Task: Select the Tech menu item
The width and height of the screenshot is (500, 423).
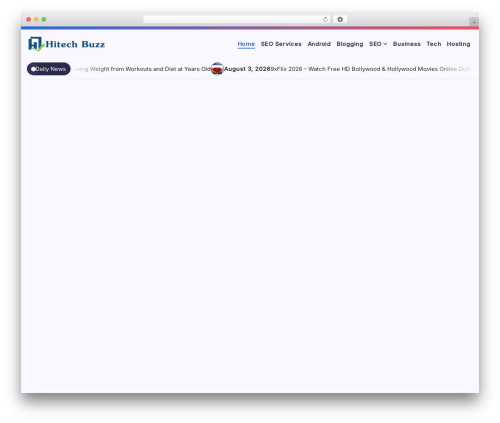Action: point(434,44)
